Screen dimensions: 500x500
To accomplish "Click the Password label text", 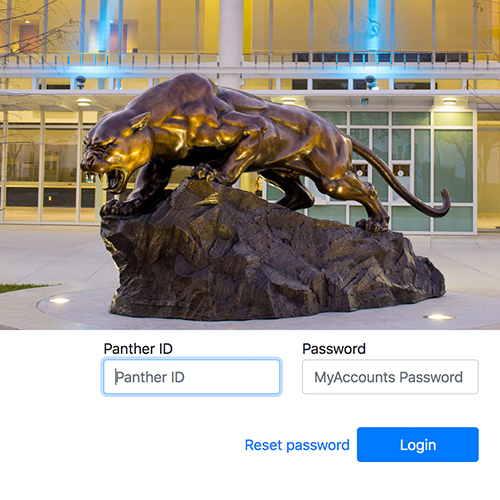I will coord(334,349).
